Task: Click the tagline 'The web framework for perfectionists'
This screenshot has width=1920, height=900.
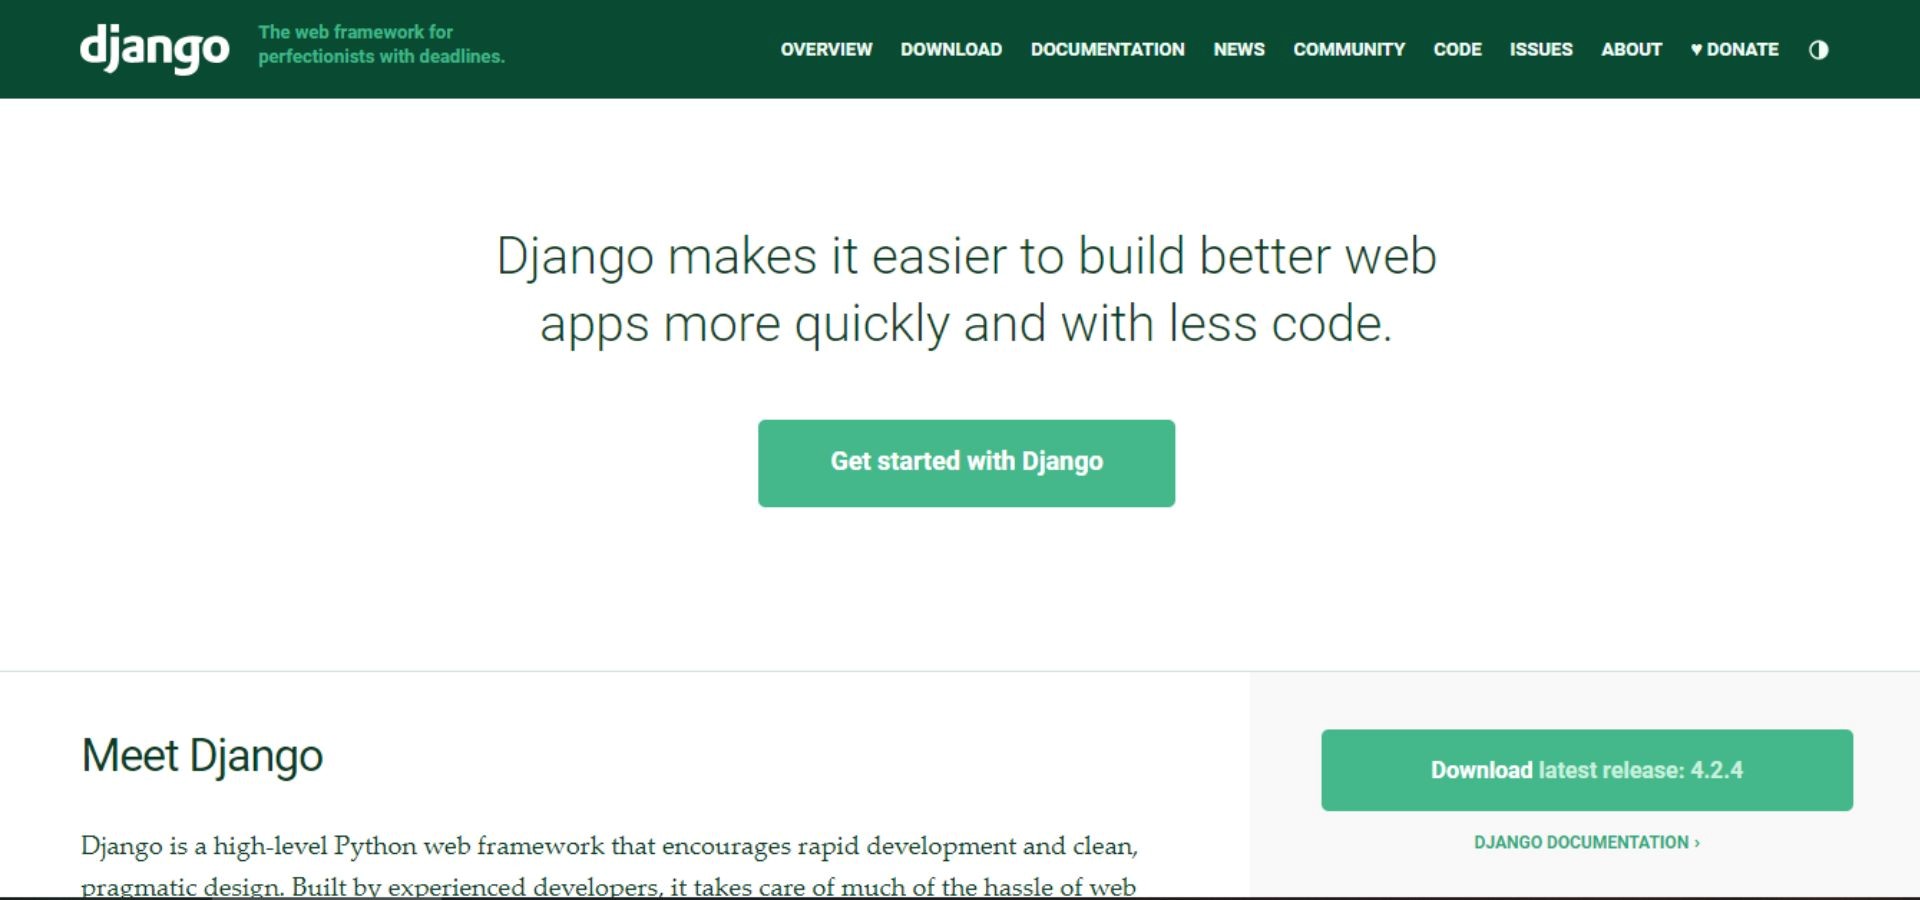Action: 381,44
